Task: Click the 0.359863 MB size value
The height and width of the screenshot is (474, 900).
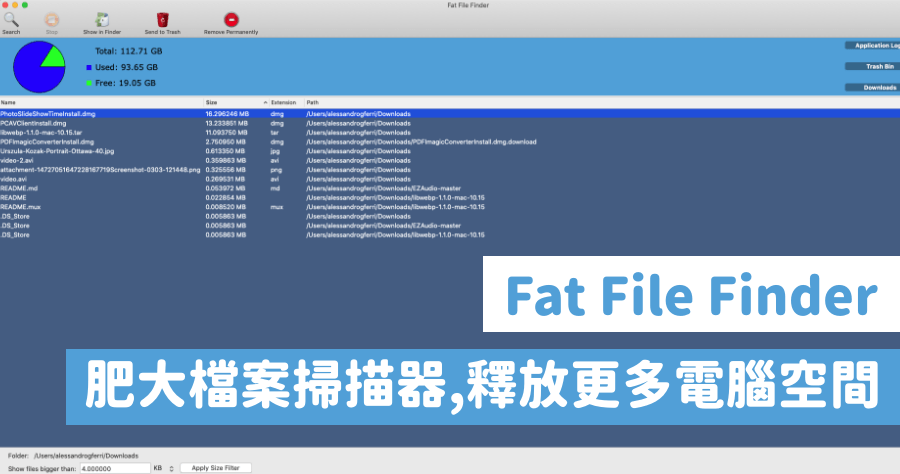Action: point(226,160)
